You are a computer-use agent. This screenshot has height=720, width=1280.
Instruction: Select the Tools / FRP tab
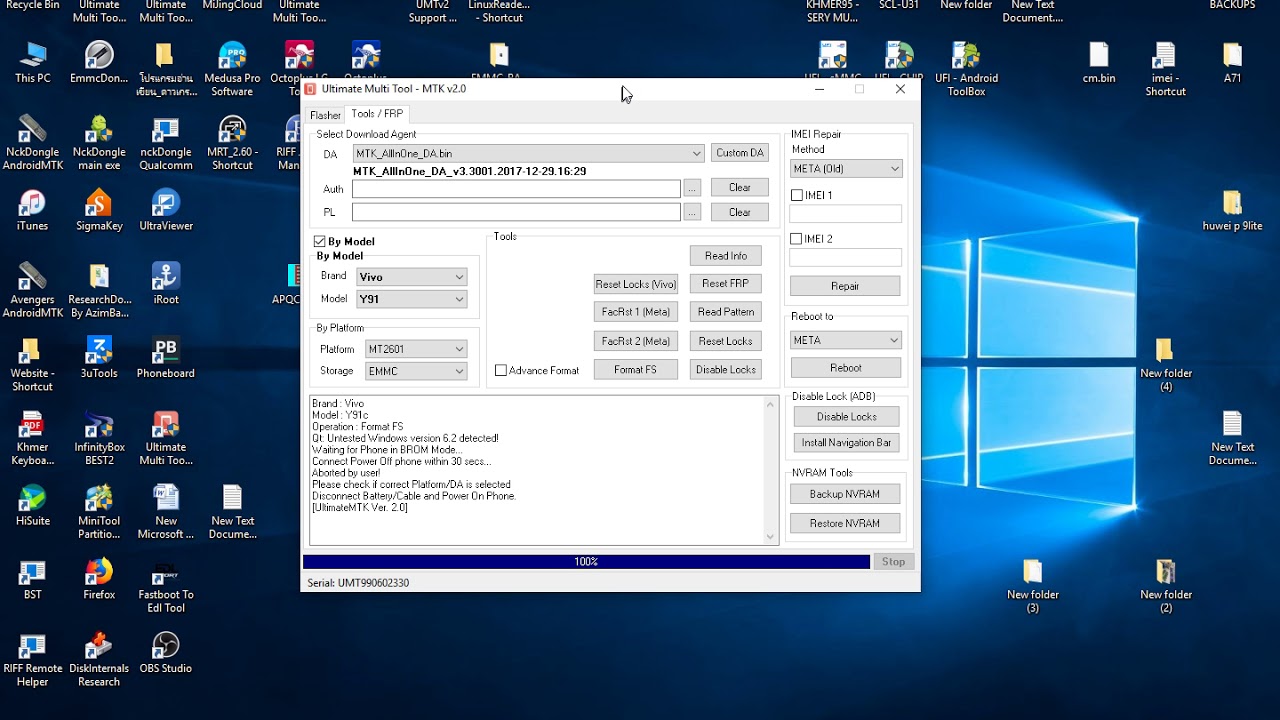[377, 114]
